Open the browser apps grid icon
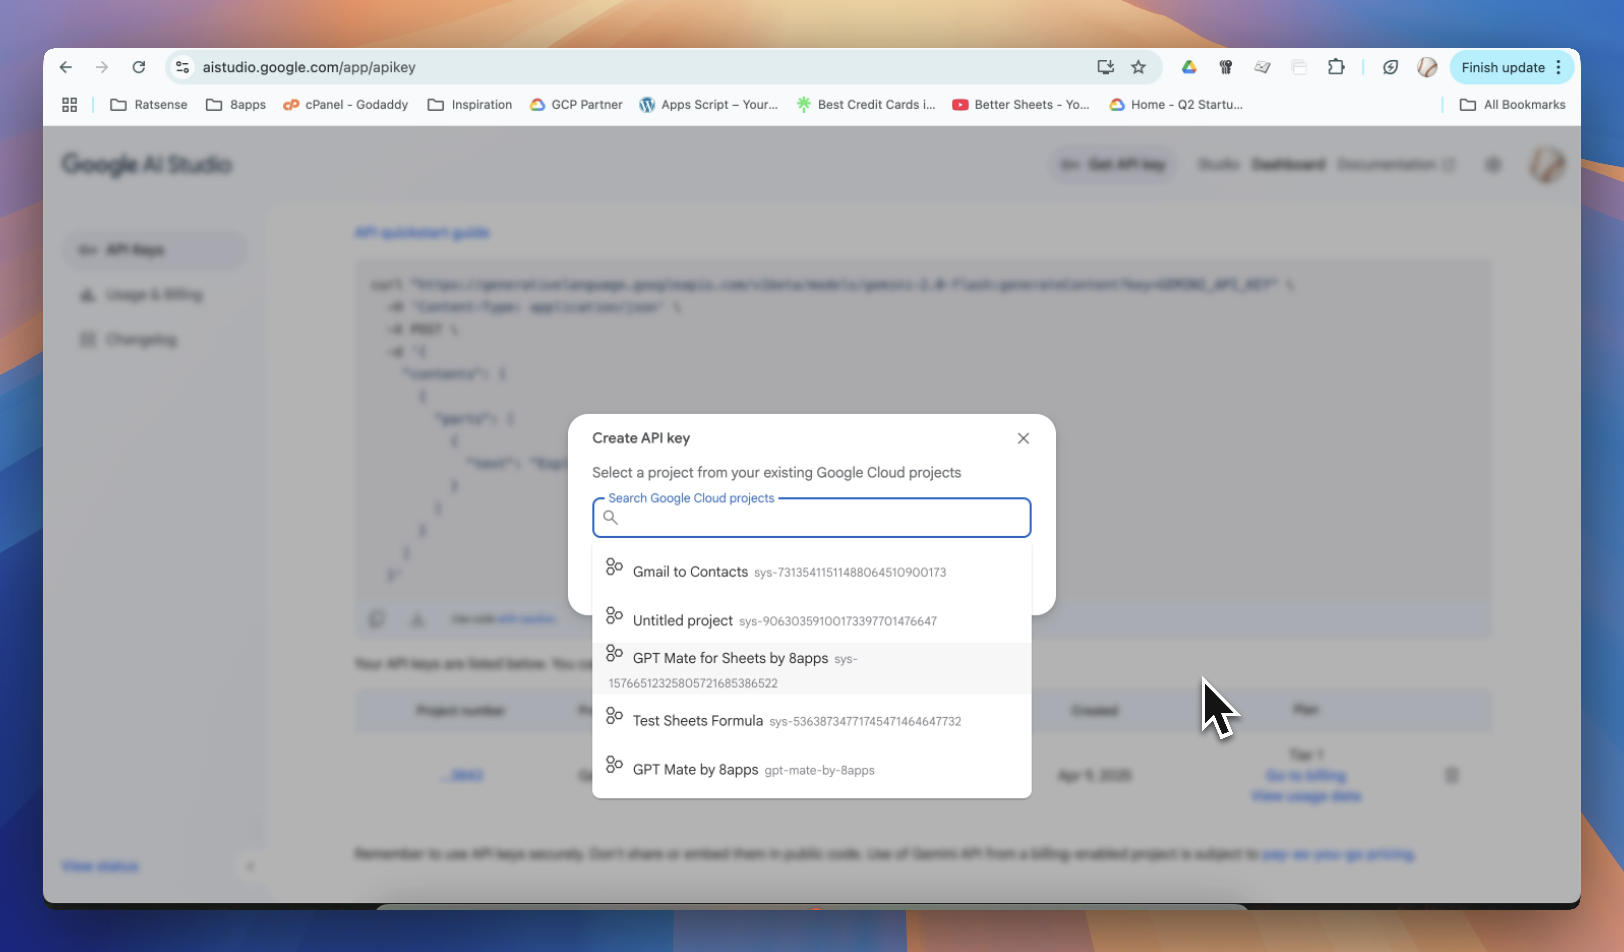The width and height of the screenshot is (1624, 952). 70,105
